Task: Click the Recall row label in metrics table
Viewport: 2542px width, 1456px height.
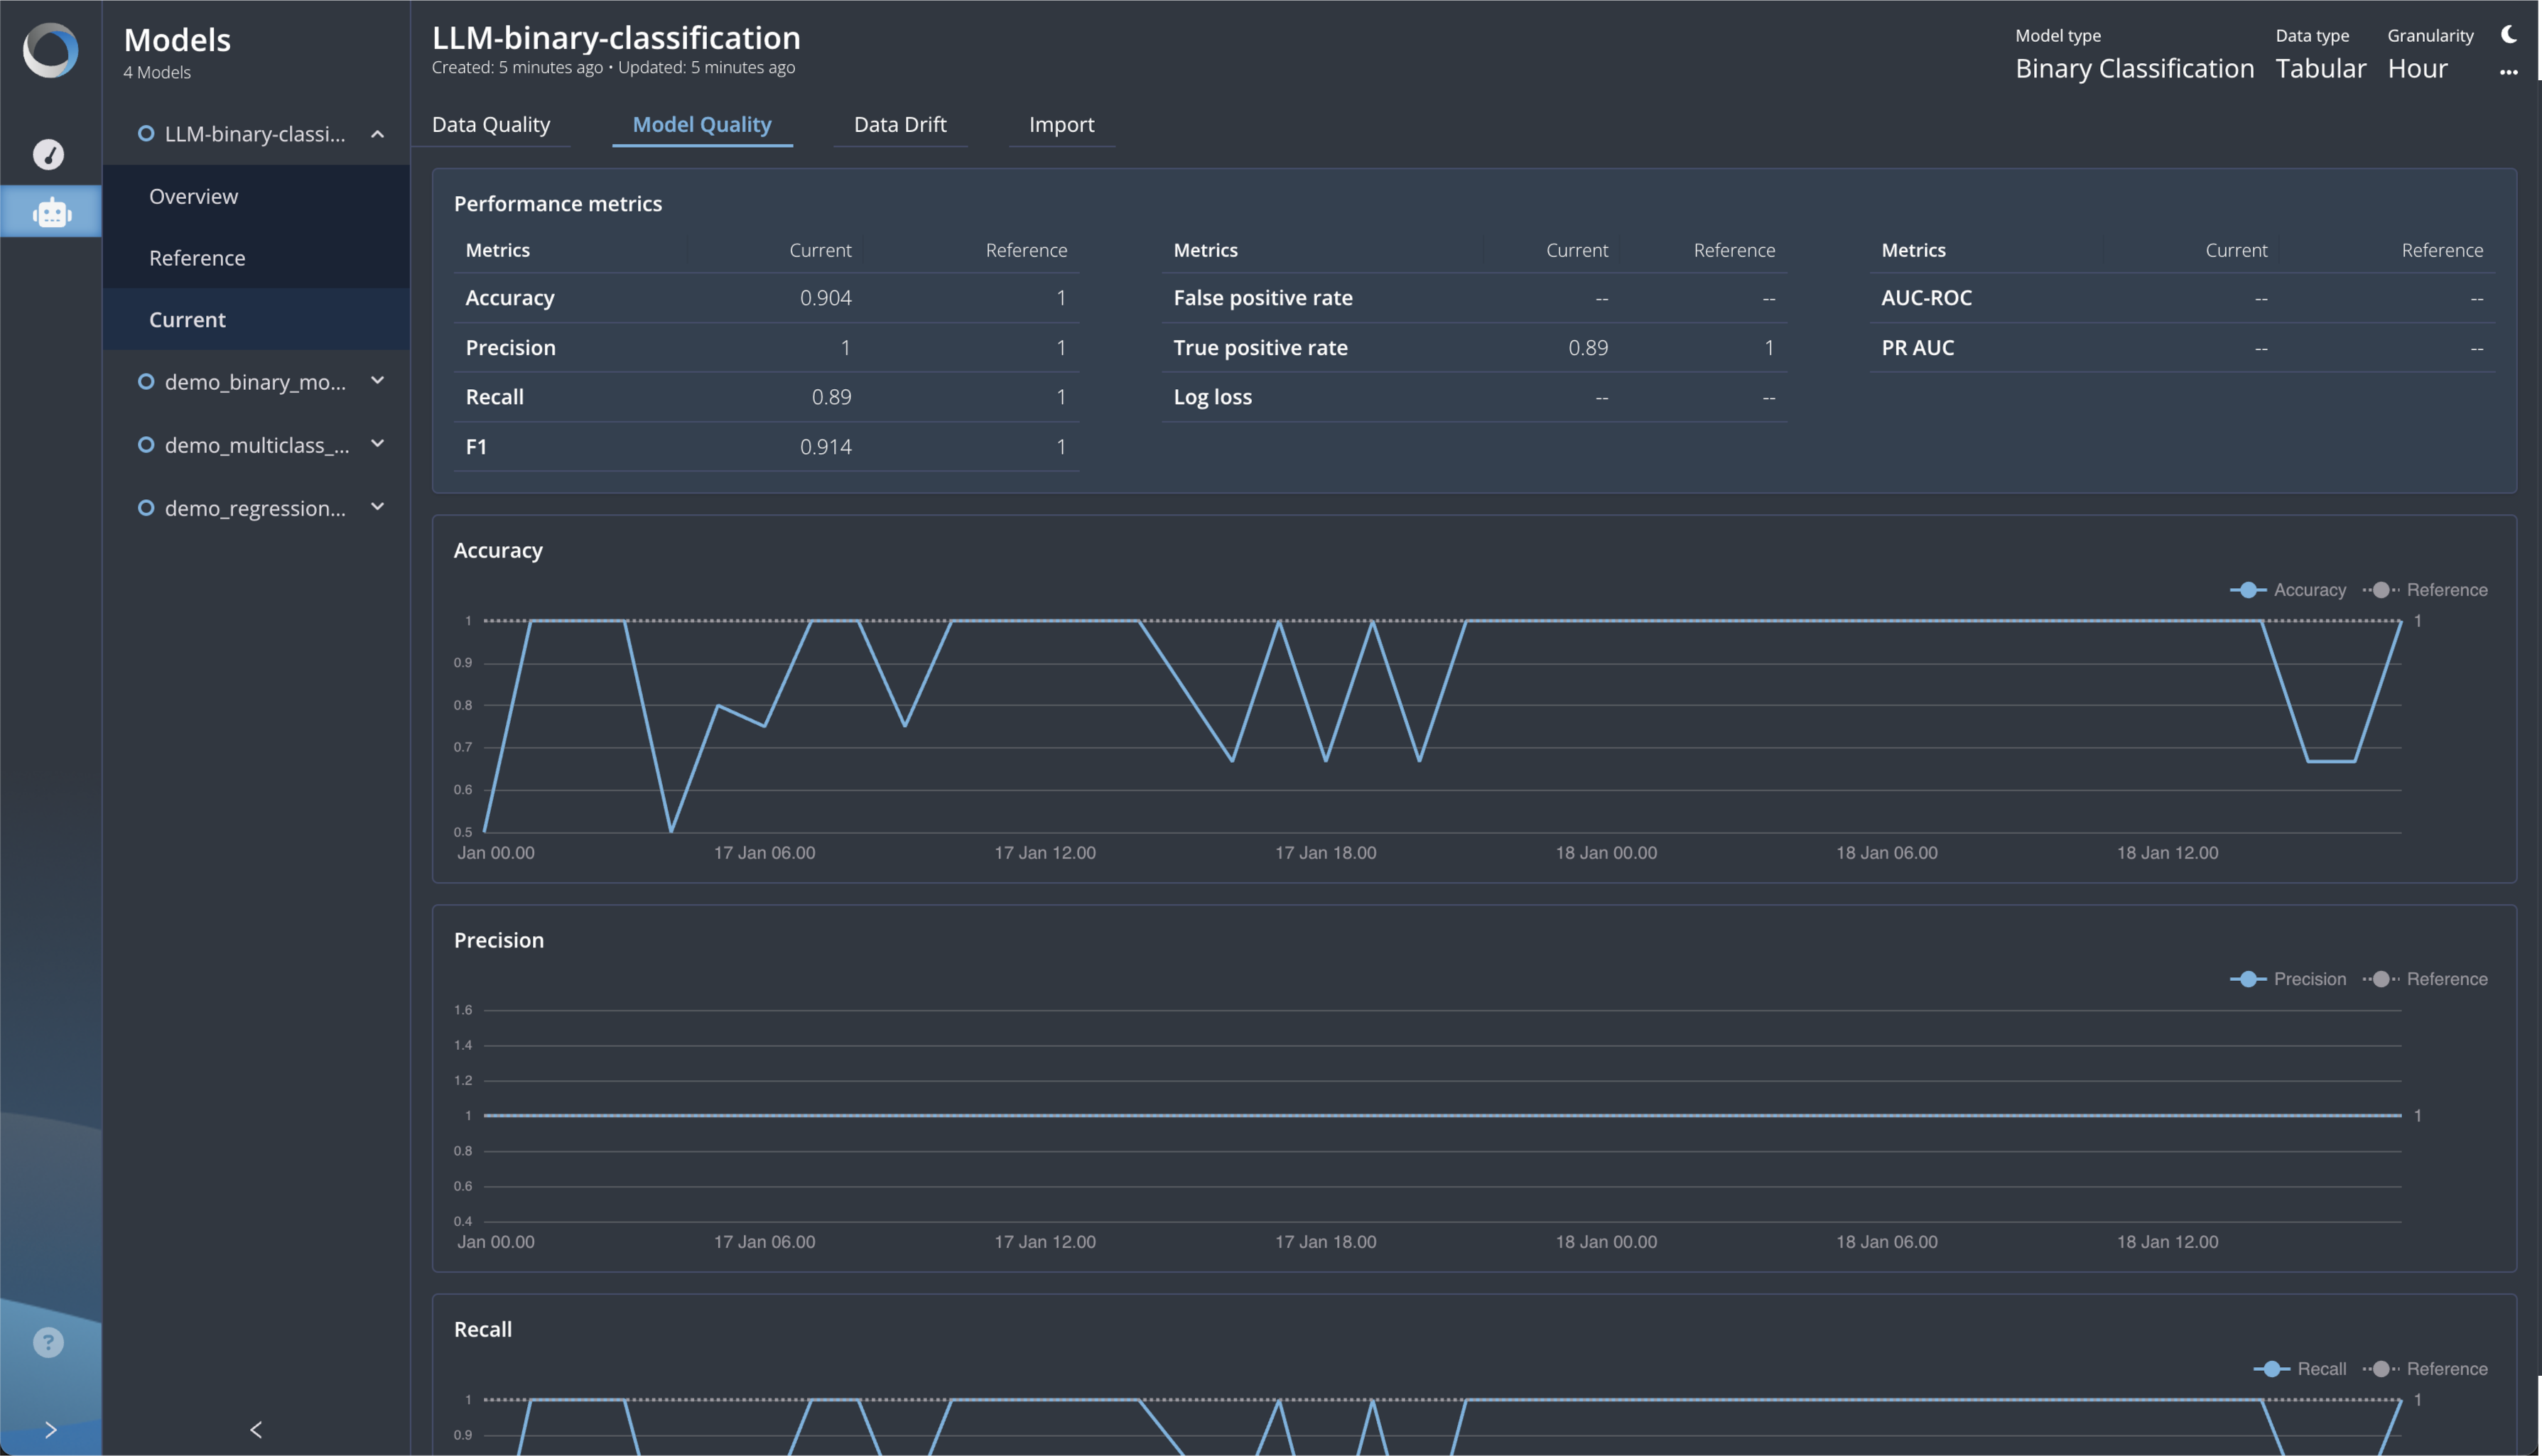Action: coord(494,397)
